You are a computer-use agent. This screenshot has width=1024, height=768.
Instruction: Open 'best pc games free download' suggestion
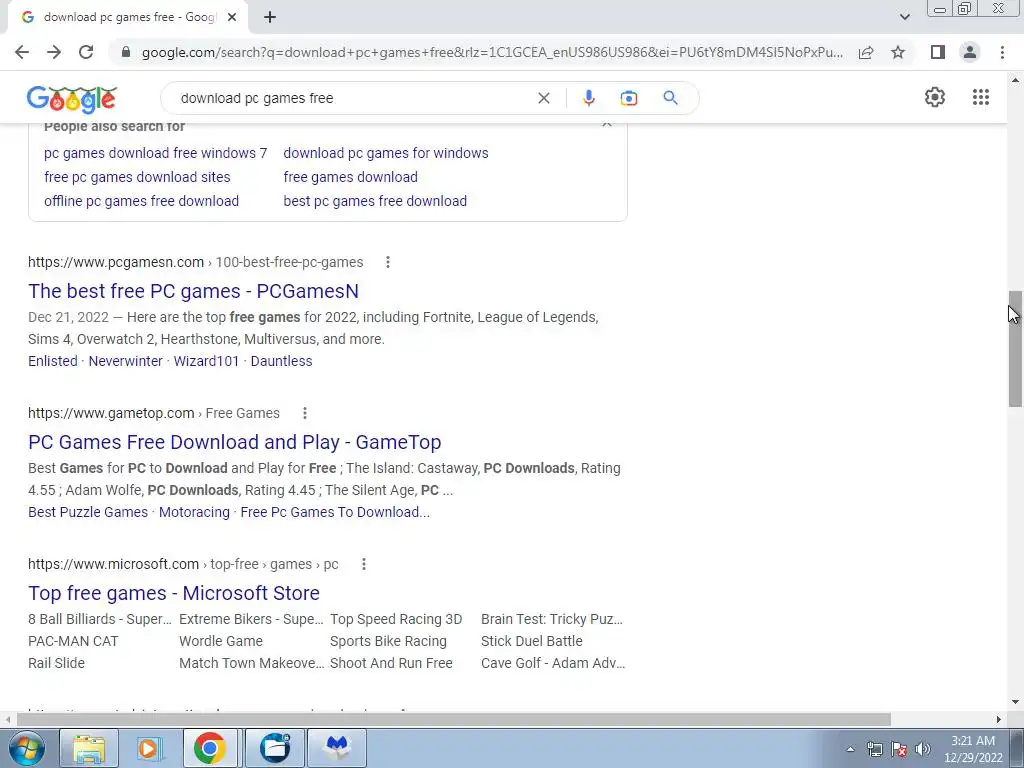[x=375, y=201]
